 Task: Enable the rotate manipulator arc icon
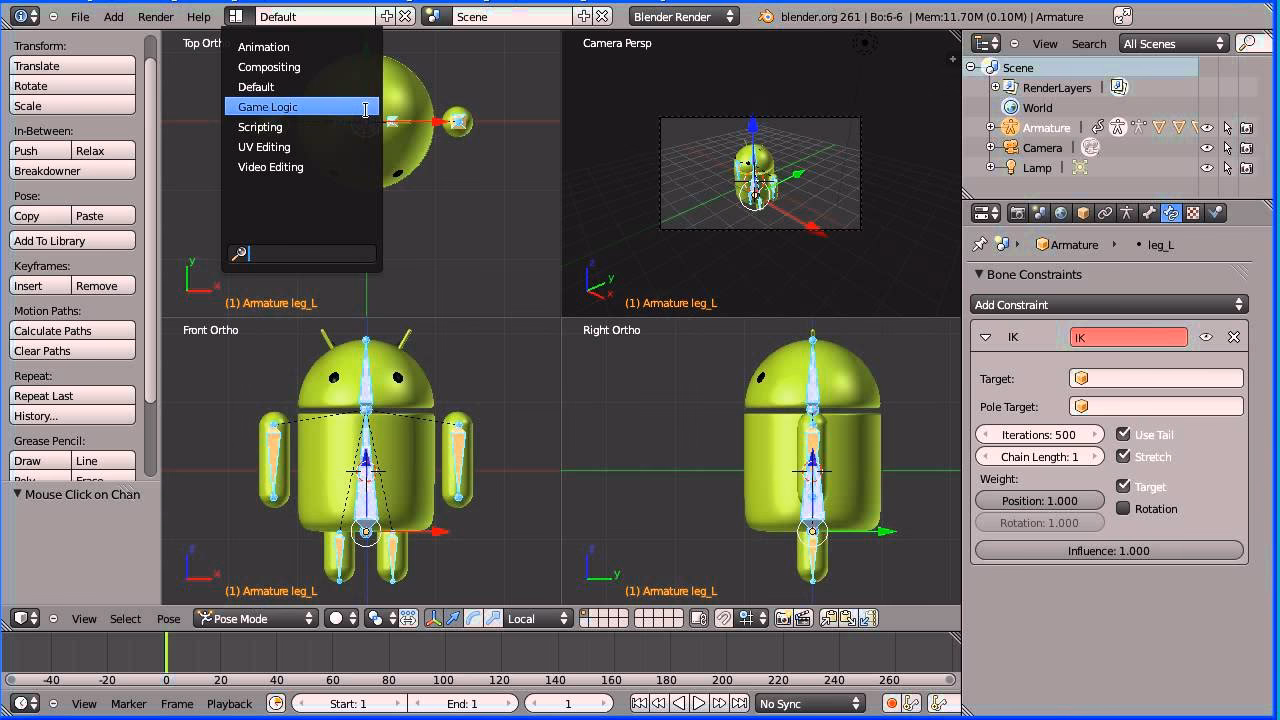pyautogui.click(x=473, y=618)
